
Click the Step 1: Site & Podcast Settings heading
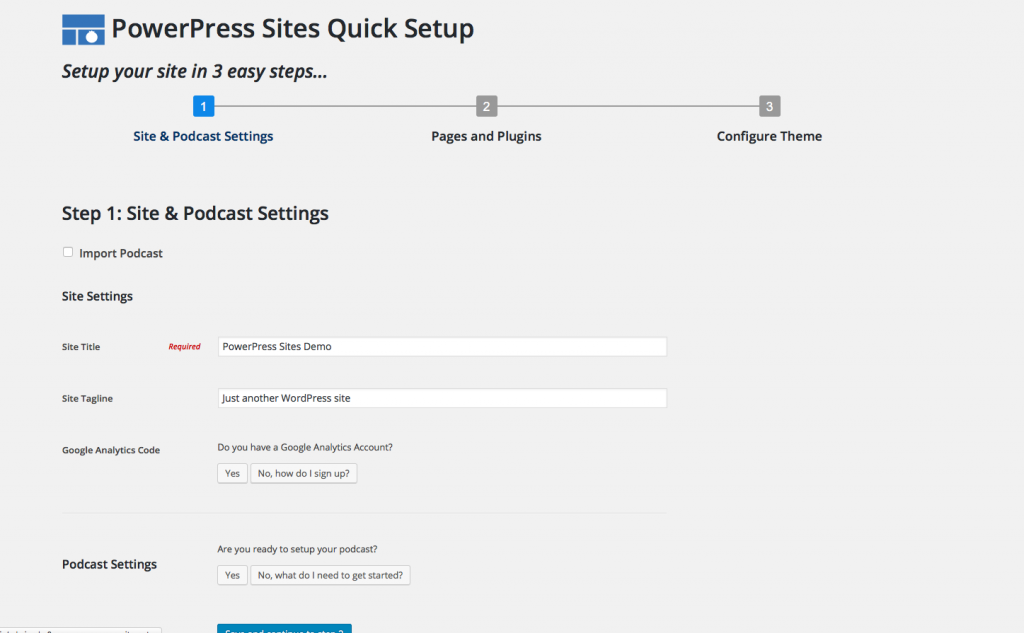[195, 214]
